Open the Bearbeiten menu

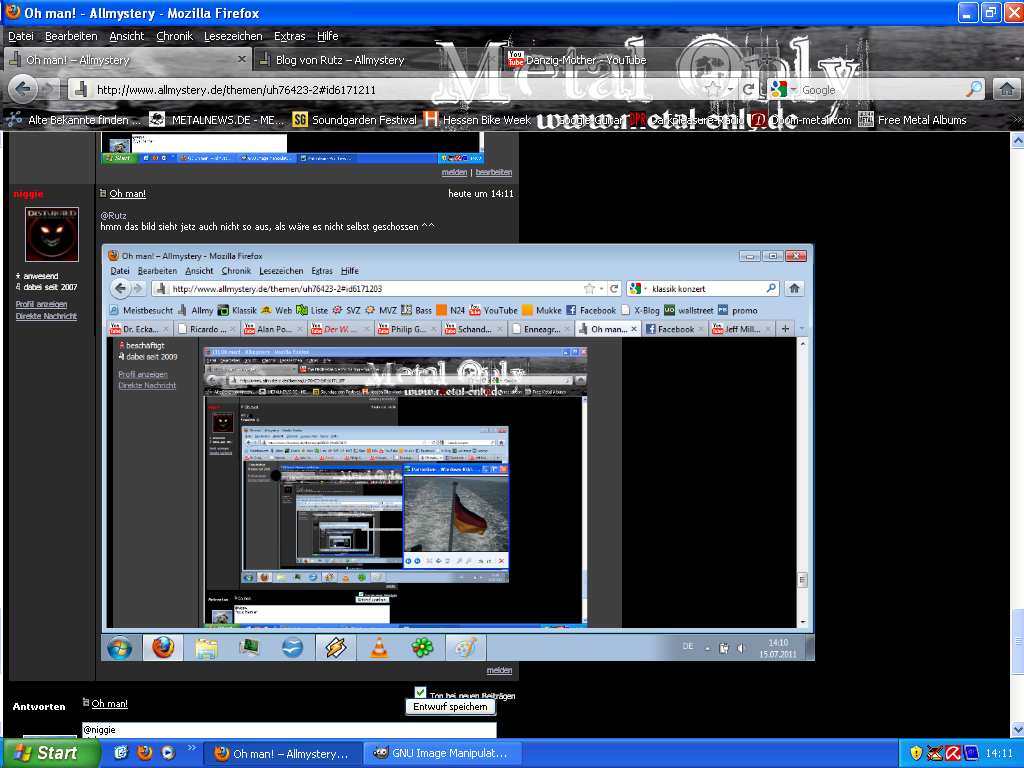[71, 36]
